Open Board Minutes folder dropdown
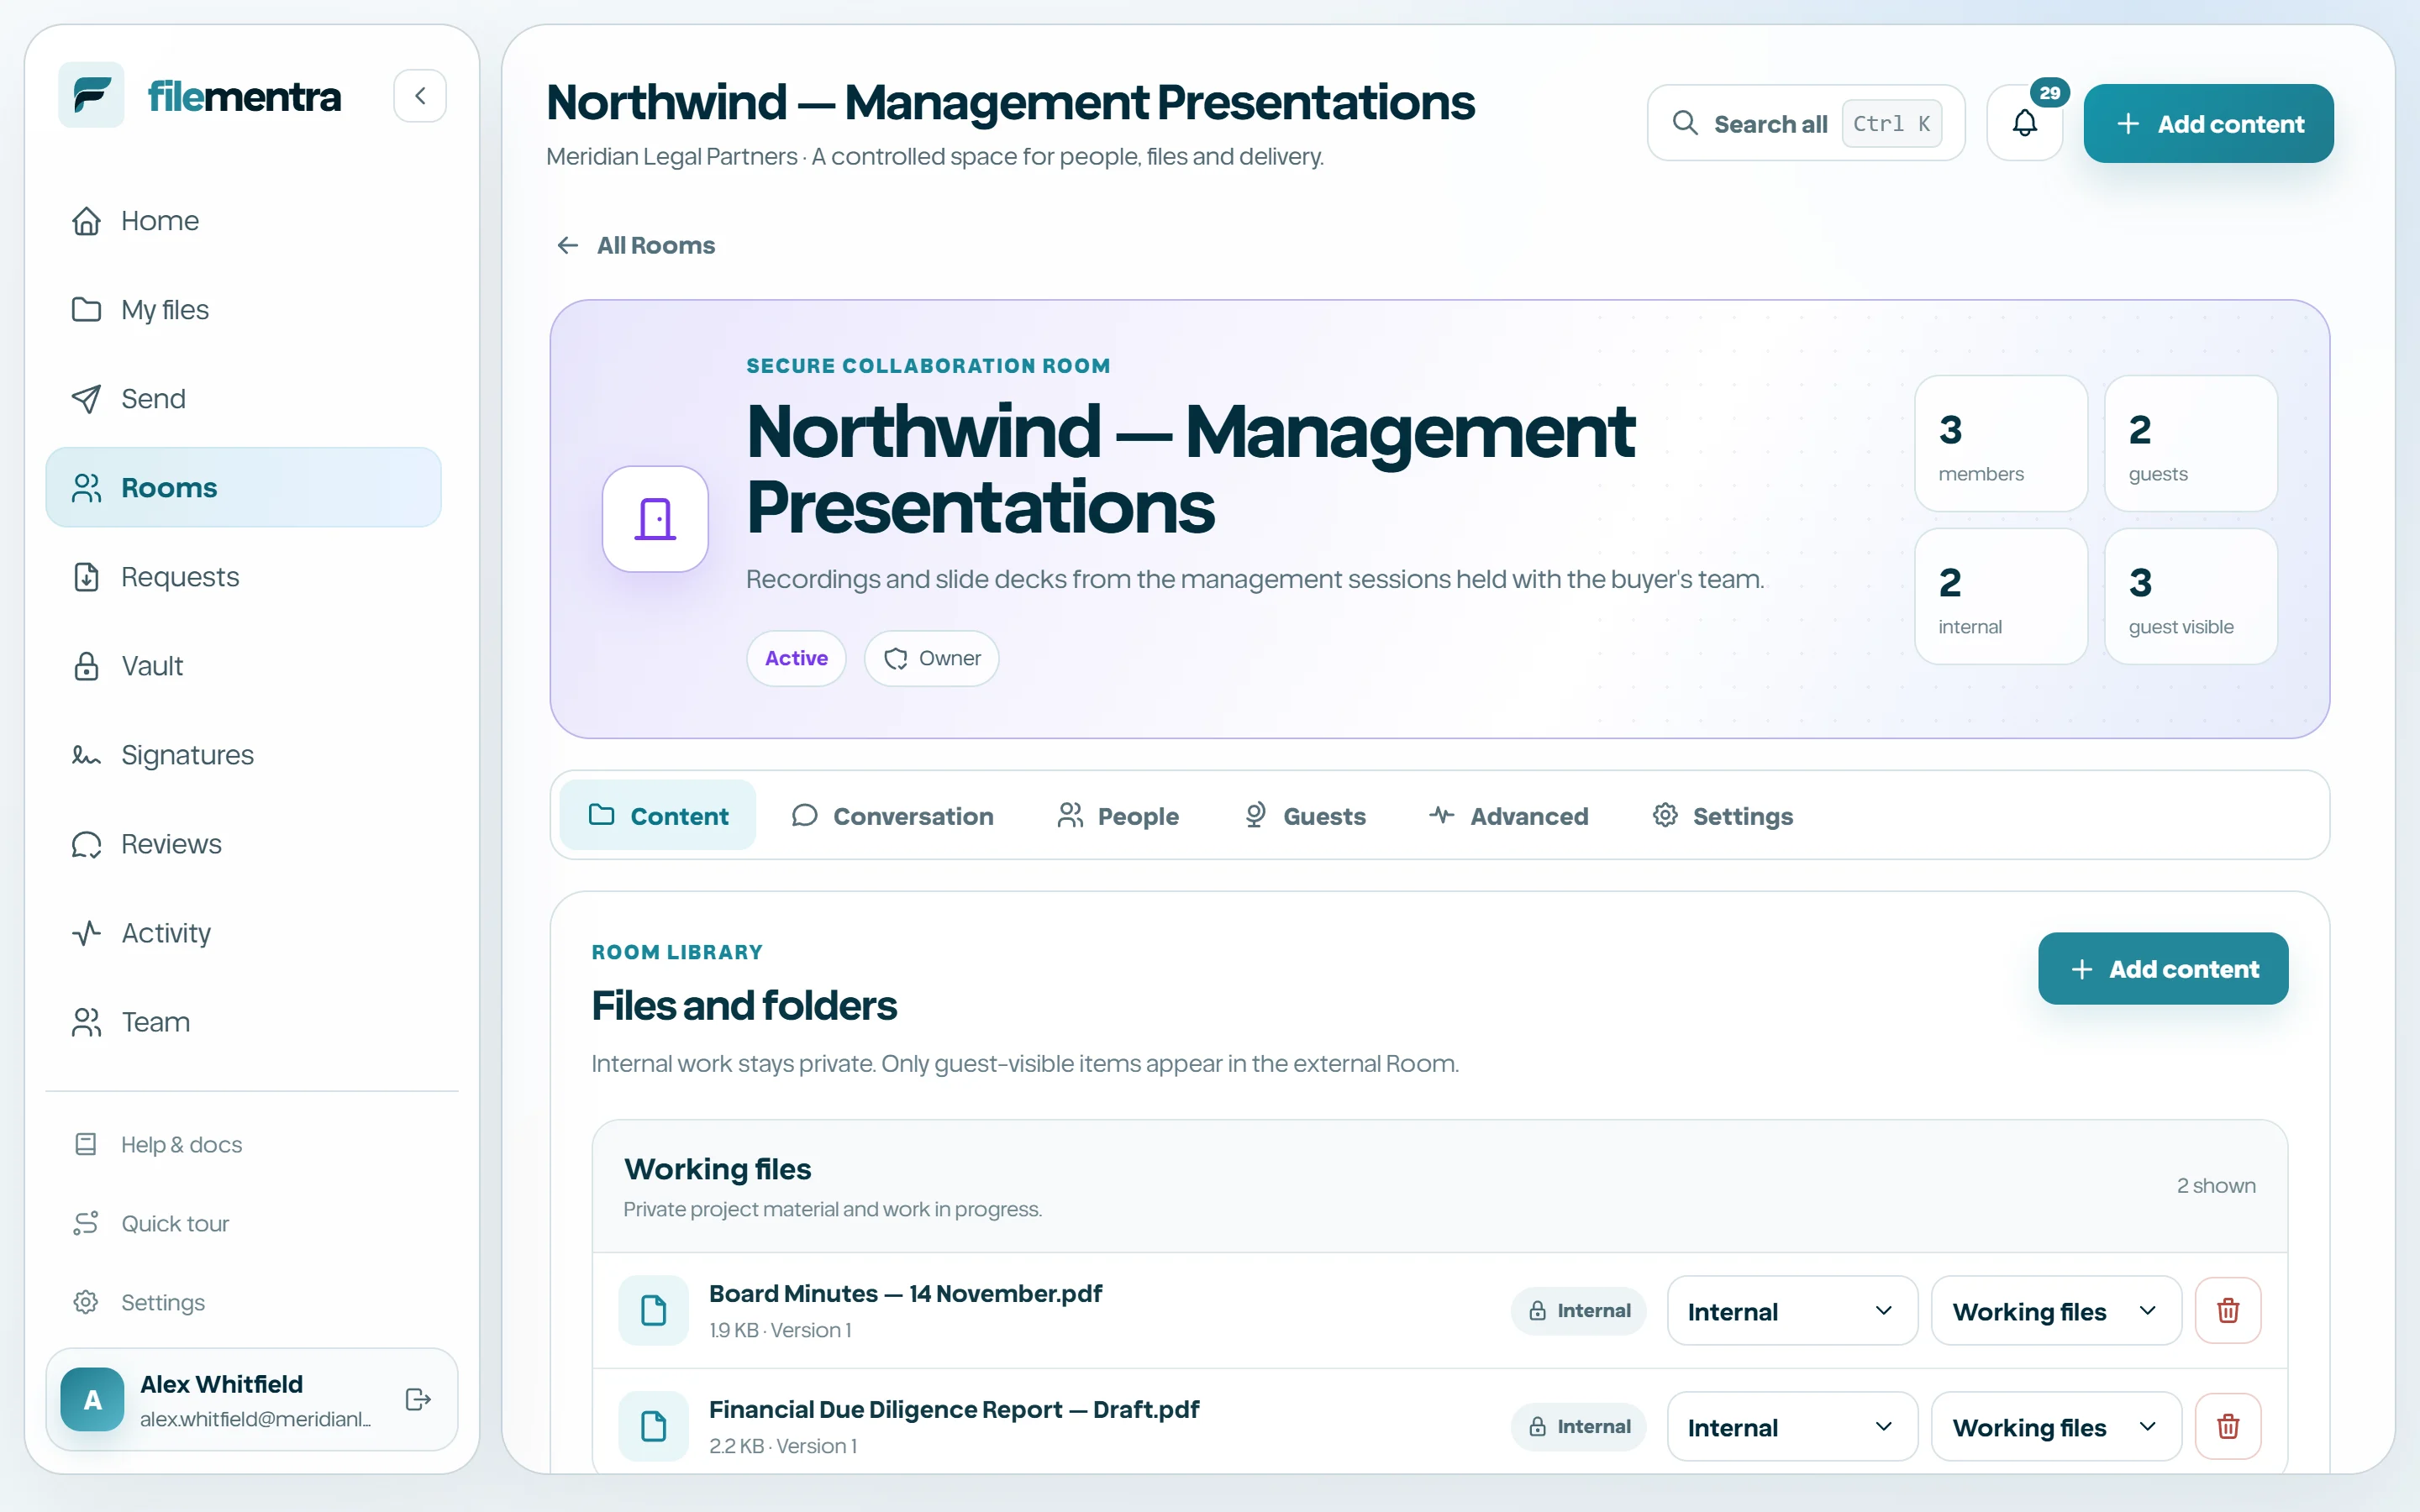The height and width of the screenshot is (1512, 2420). point(2055,1310)
